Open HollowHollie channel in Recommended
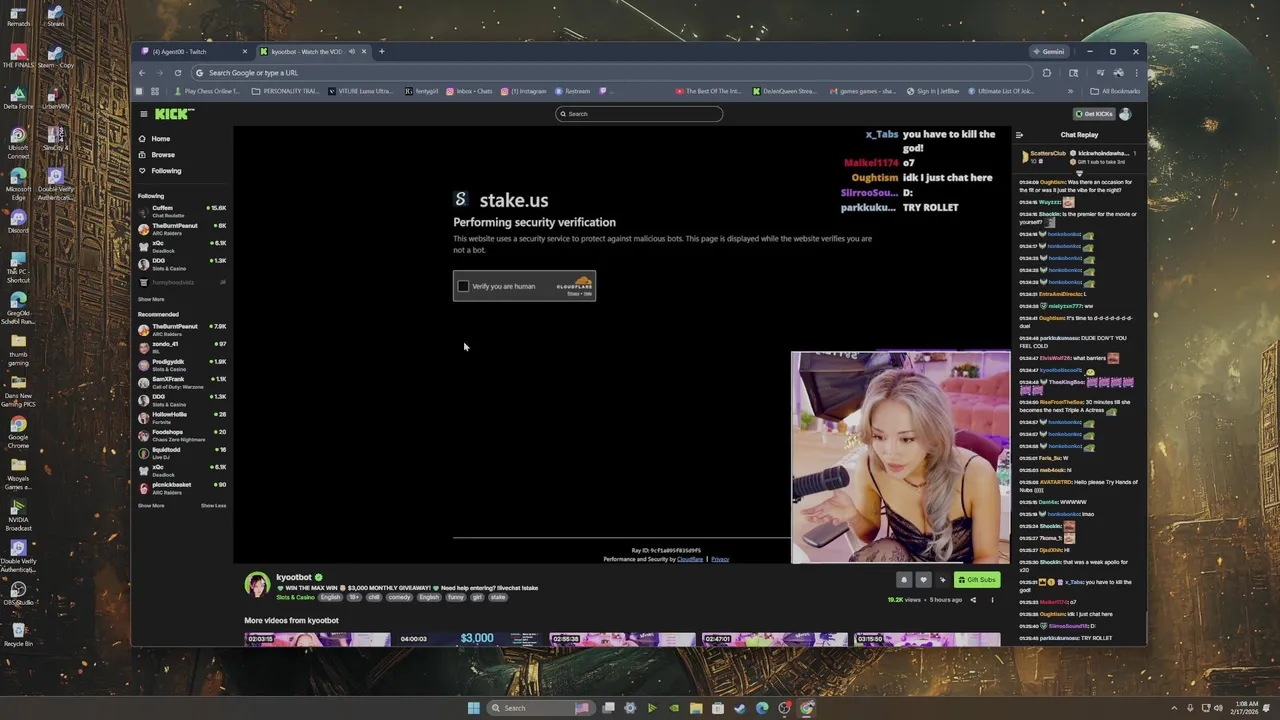 [182, 417]
